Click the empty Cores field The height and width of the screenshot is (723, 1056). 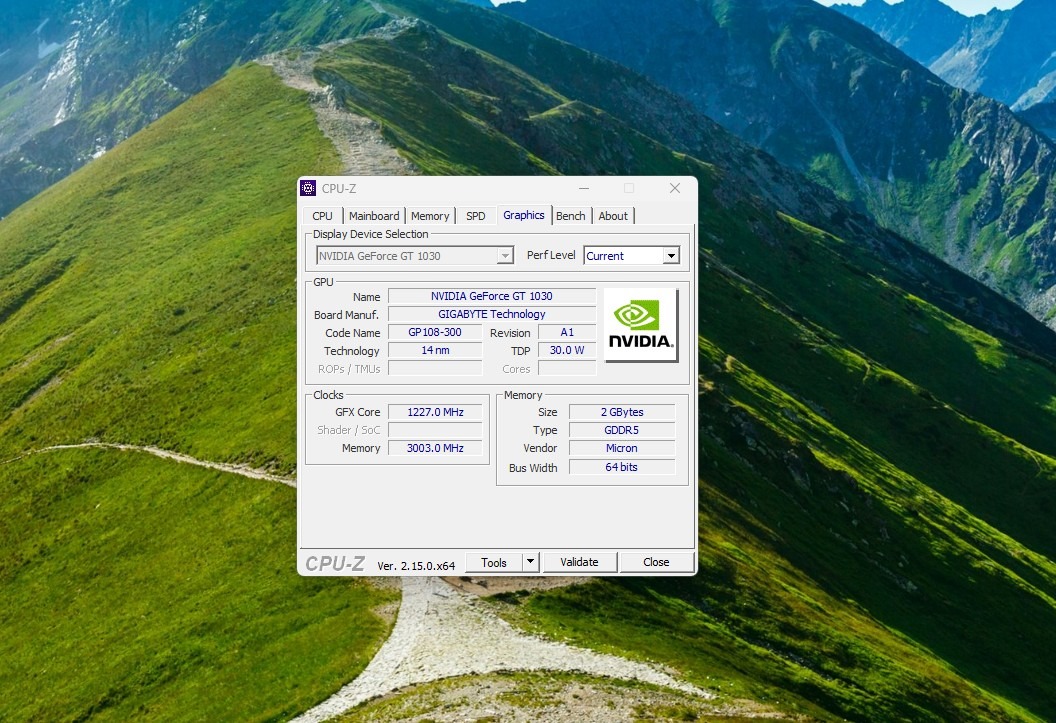567,369
